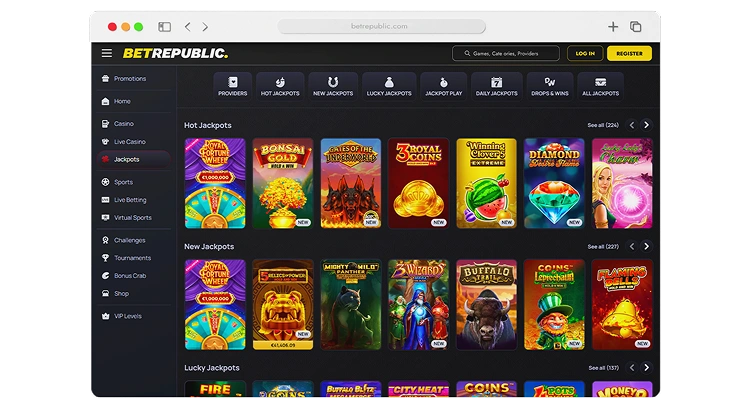Open a new browser tab with plus
Viewport: 748px width, 416px height.
click(x=613, y=27)
